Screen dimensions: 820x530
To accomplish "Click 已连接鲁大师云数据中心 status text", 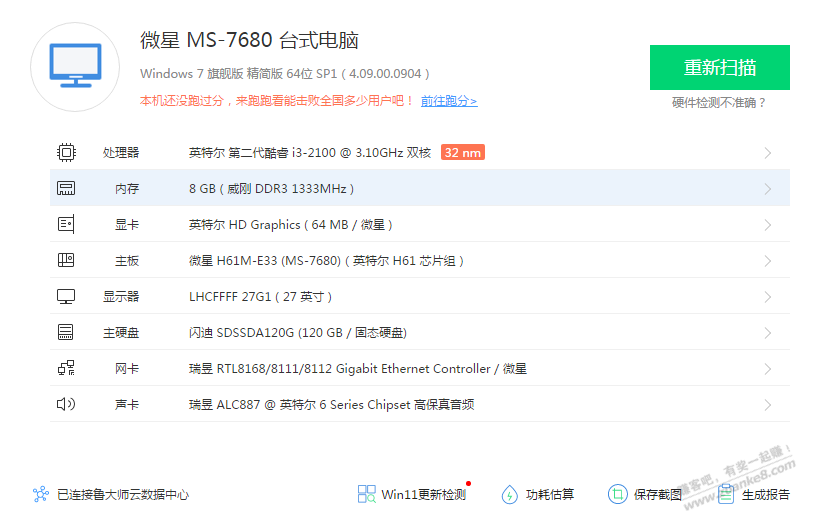I will pos(123,494).
